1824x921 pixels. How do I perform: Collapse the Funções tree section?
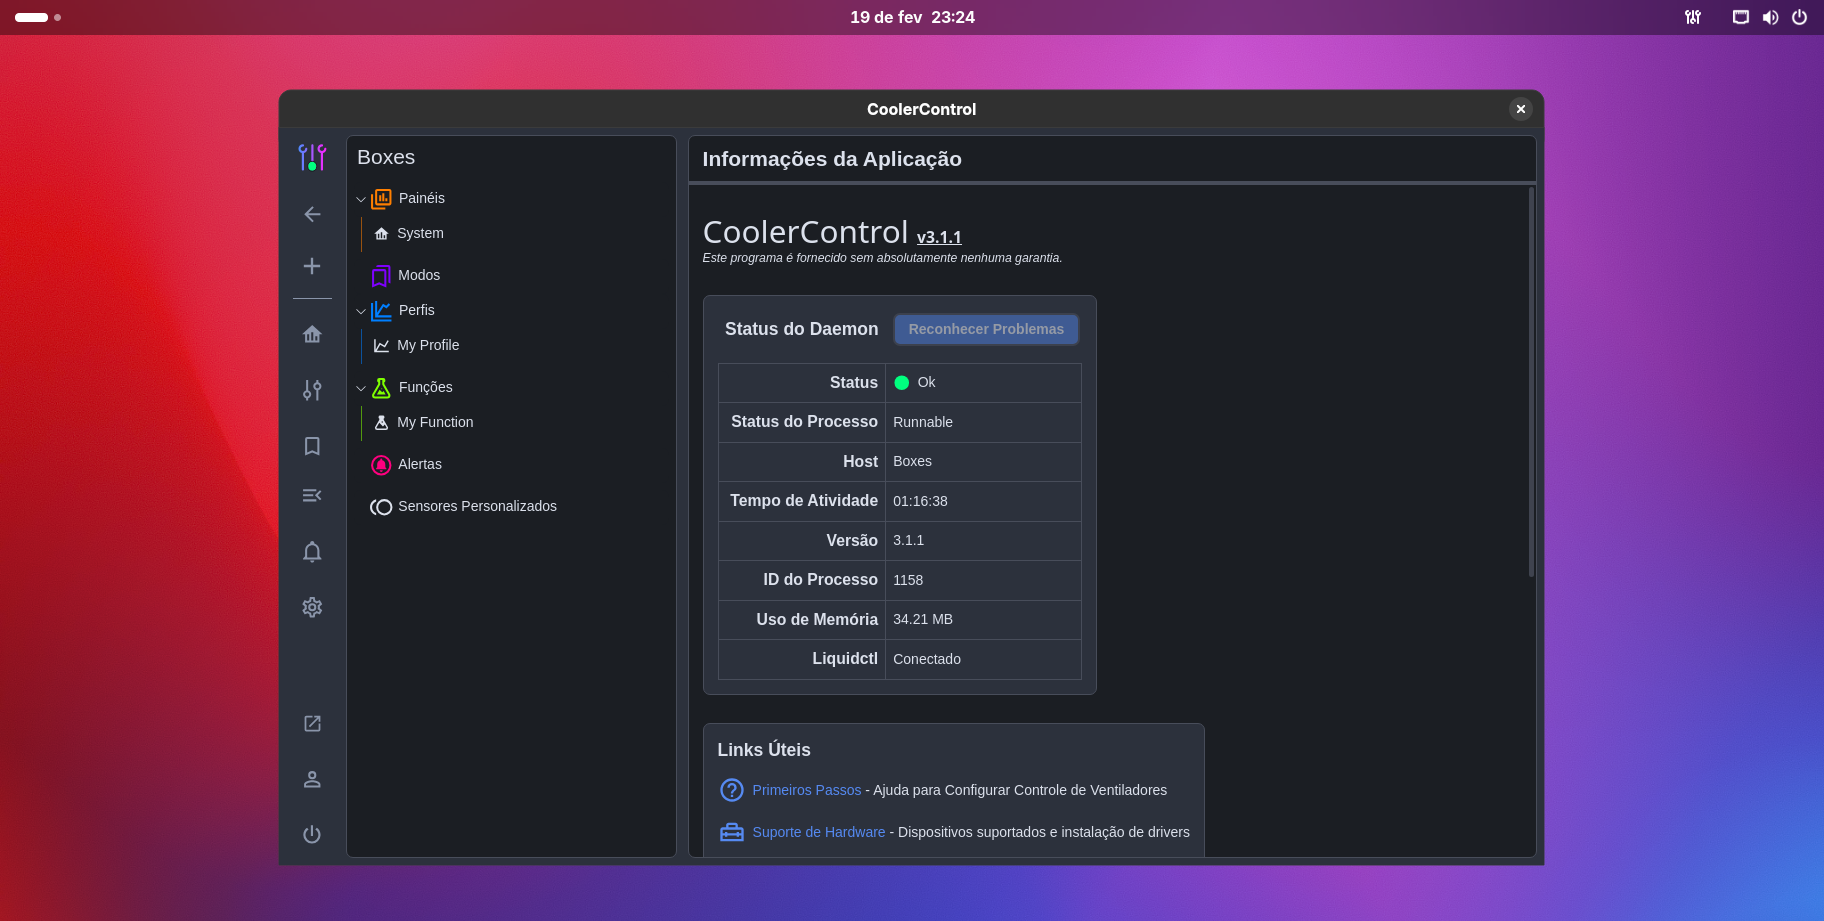361,388
